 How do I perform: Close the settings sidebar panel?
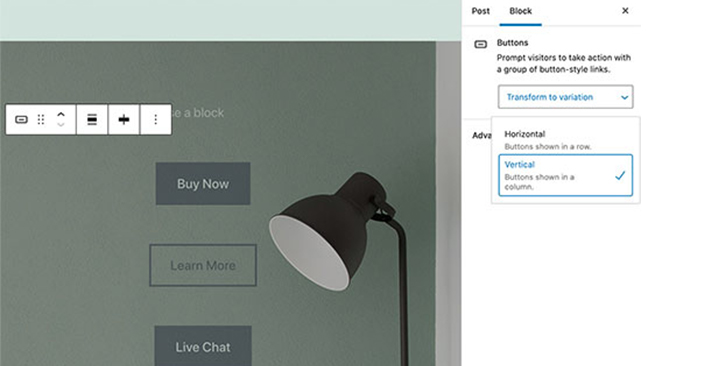click(625, 10)
